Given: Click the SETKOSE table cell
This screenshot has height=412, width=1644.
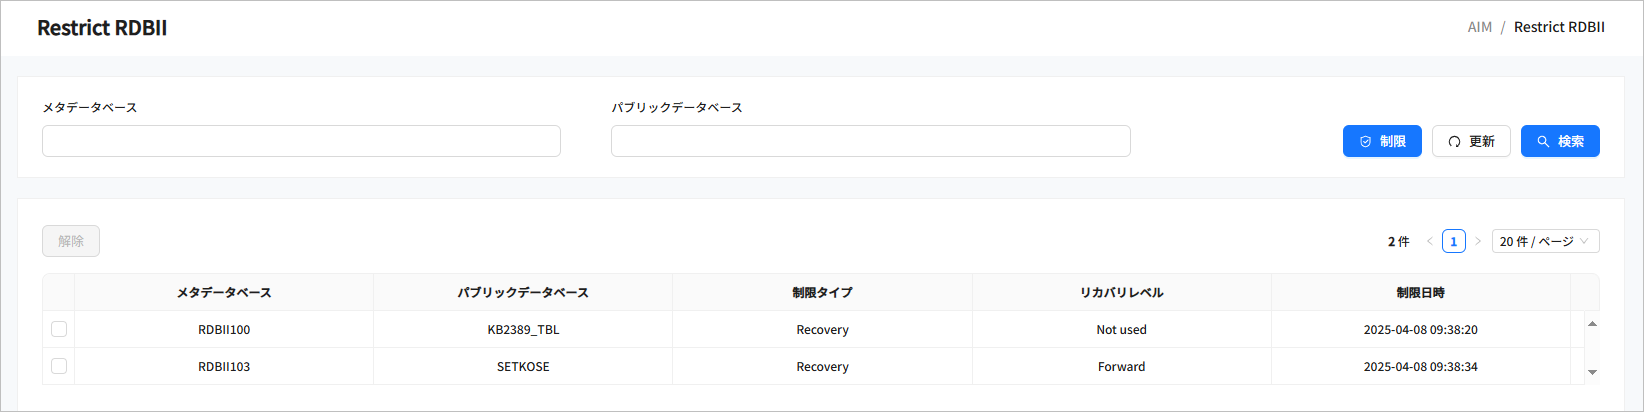Looking at the screenshot, I should point(523,367).
